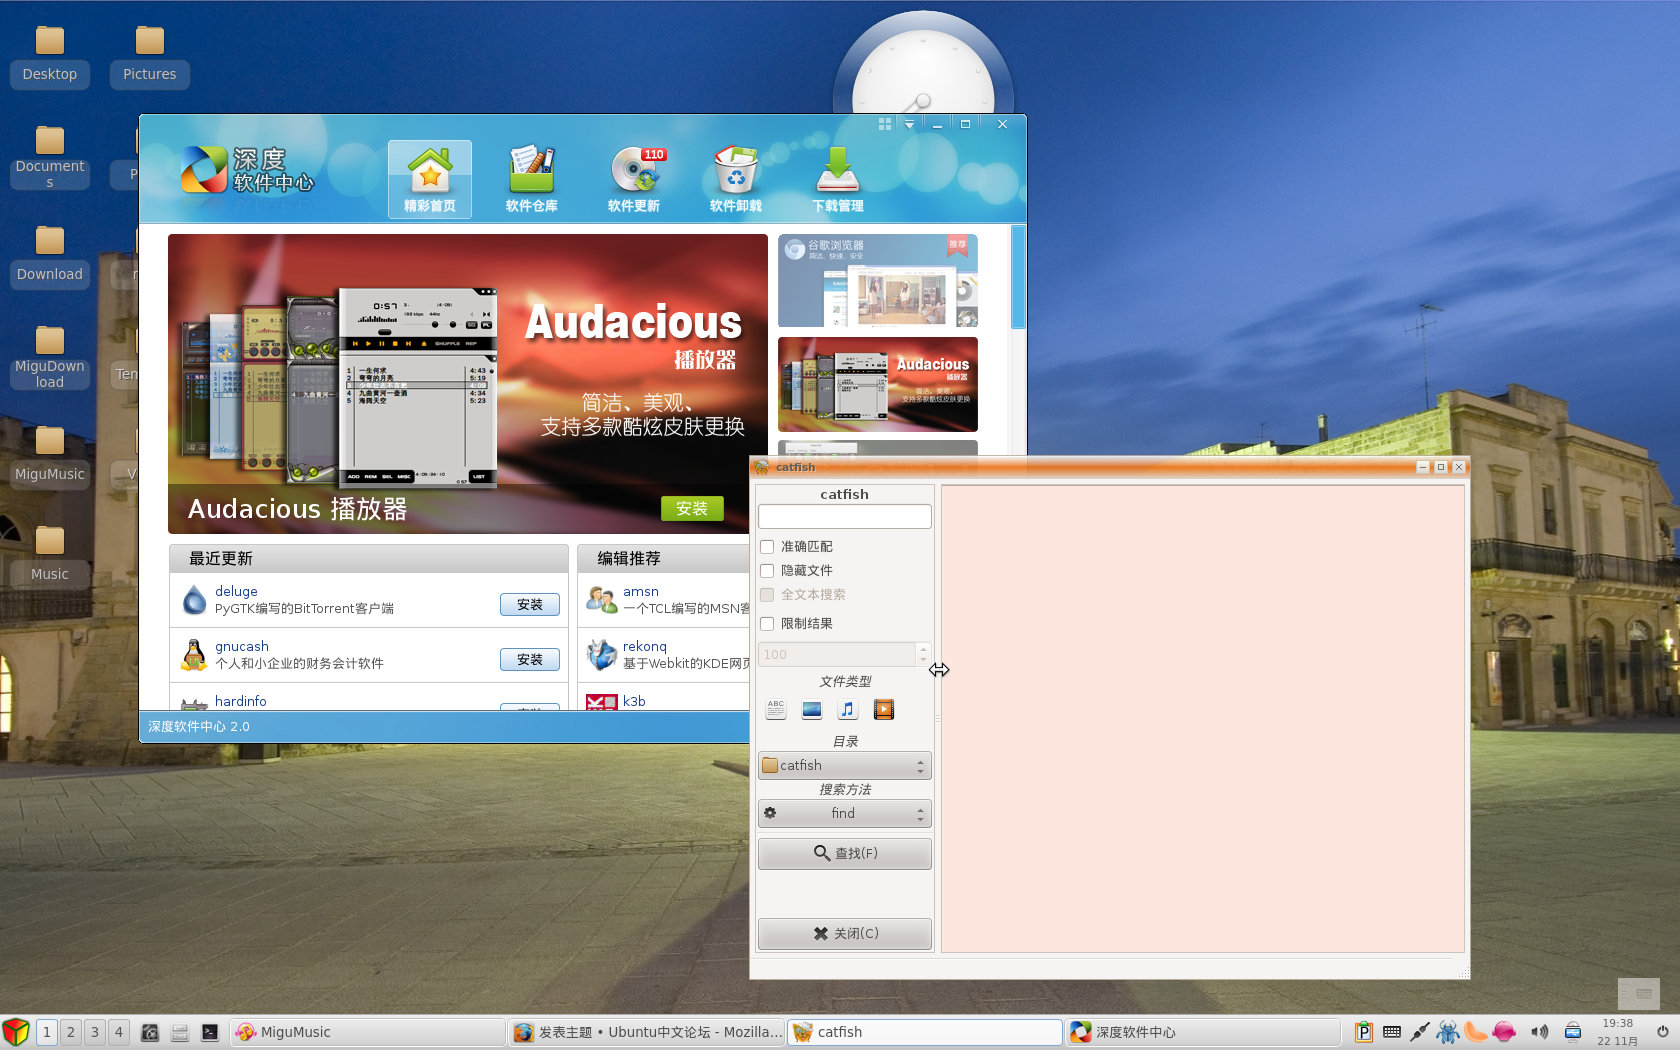This screenshot has width=1680, height=1050.
Task: Click the amsn people icon
Action: pos(601,600)
